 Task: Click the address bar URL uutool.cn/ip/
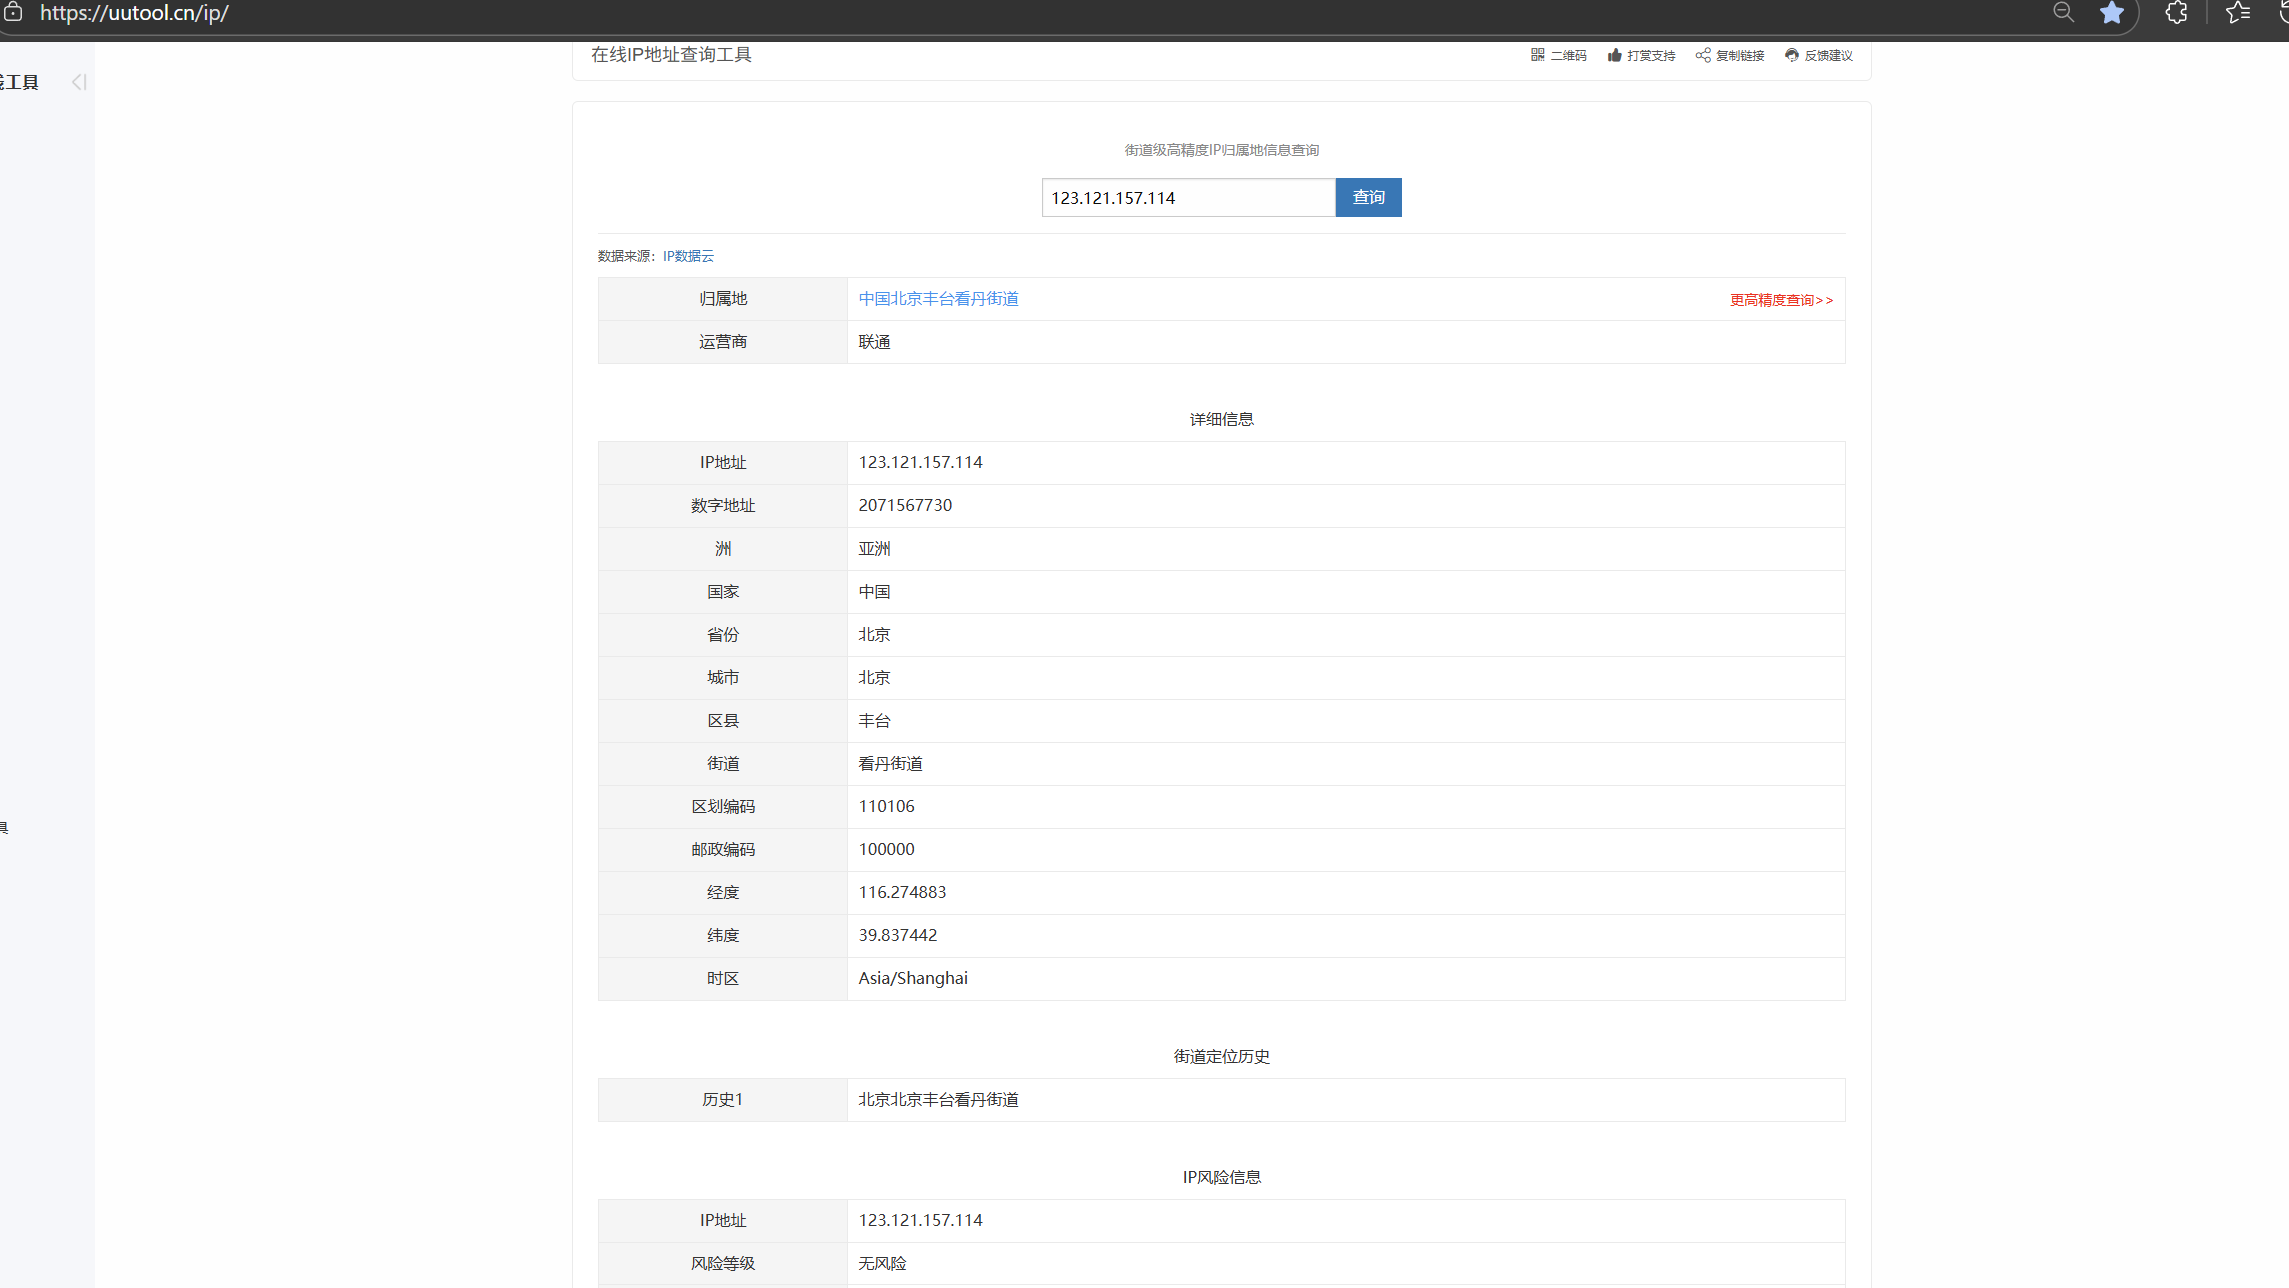pos(134,13)
